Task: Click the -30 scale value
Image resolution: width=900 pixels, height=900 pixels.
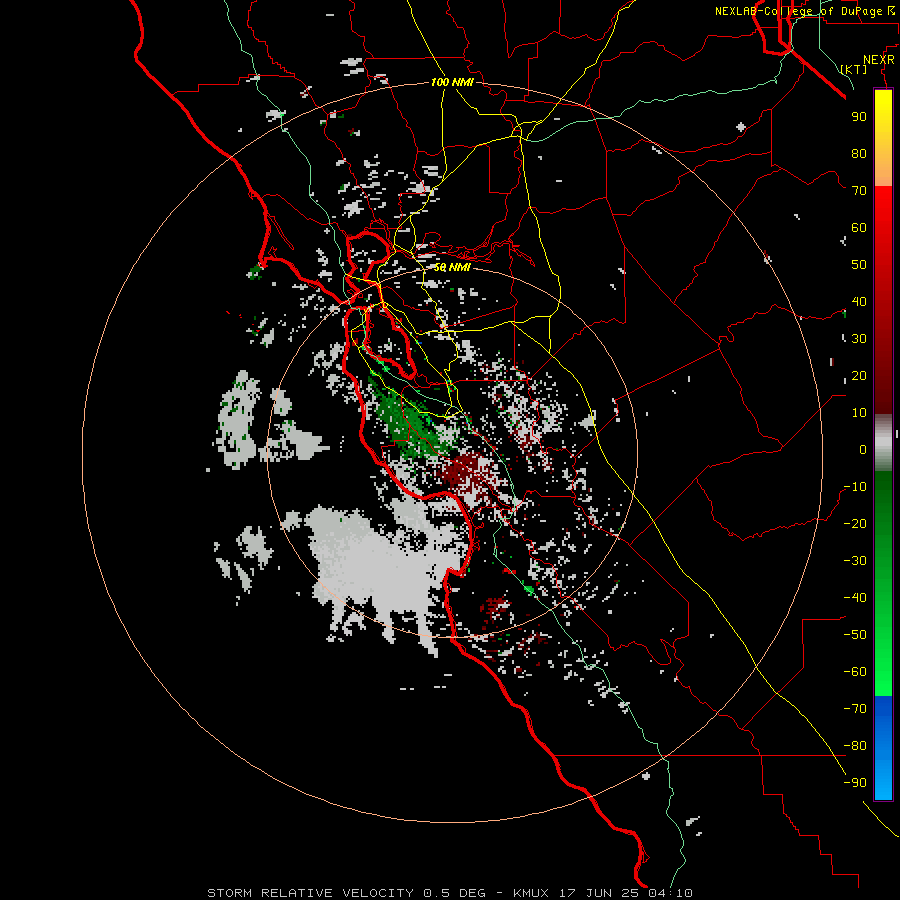Action: [x=855, y=561]
